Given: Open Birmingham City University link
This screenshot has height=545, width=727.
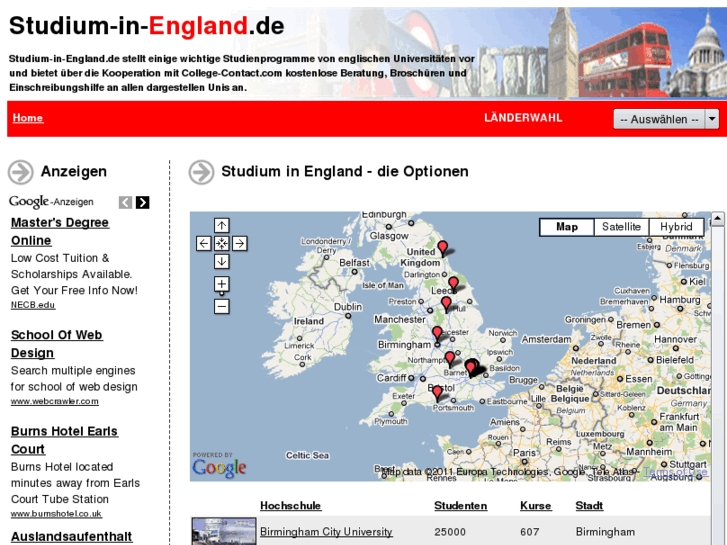Looking at the screenshot, I should click(x=326, y=532).
